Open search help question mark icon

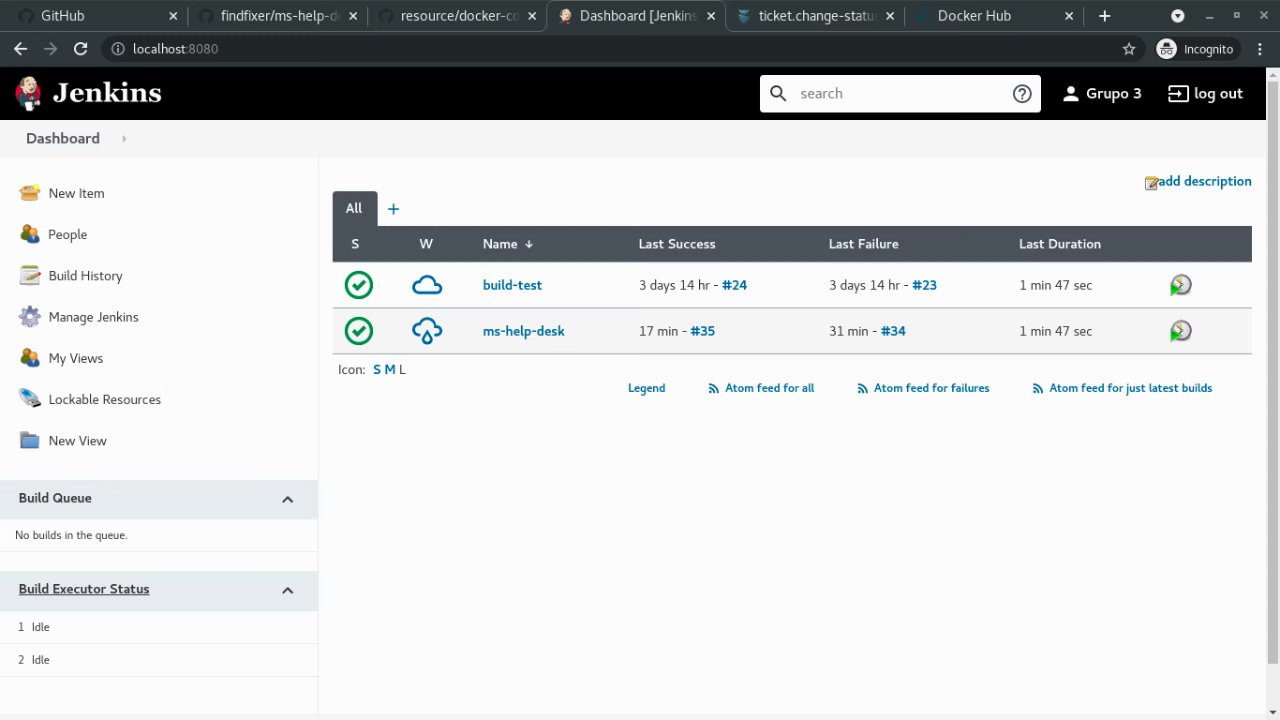1022,93
